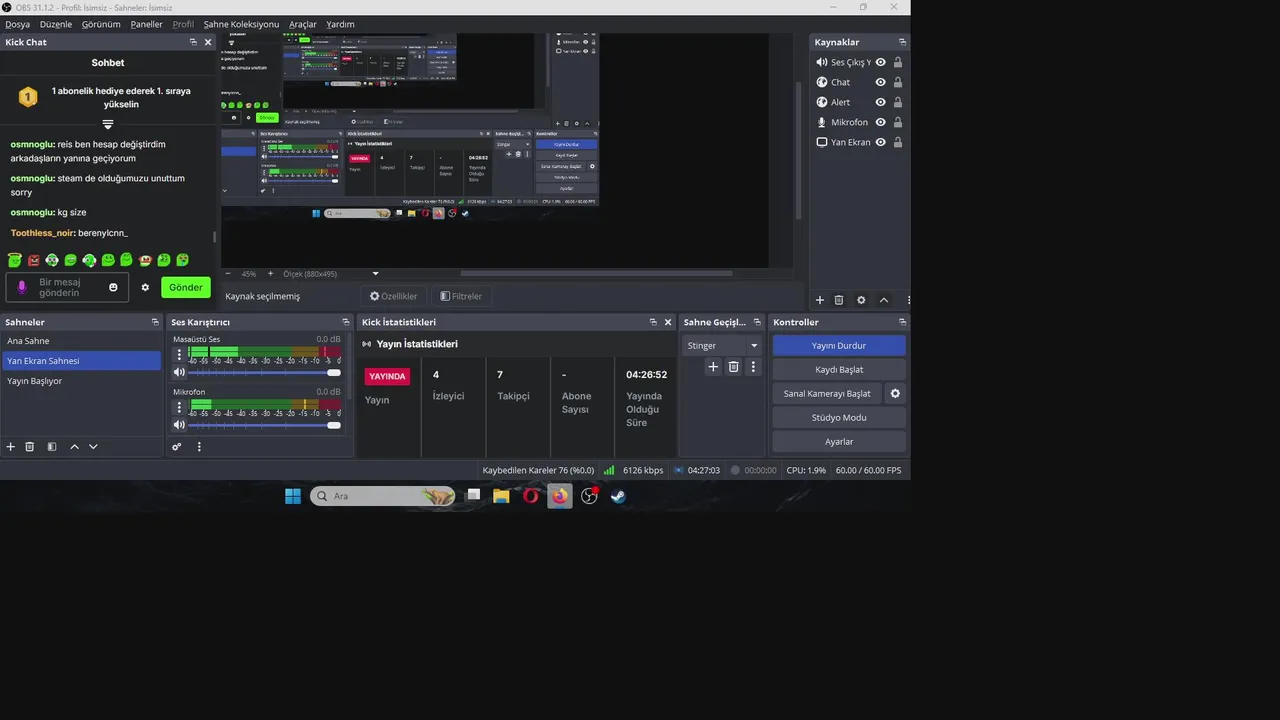The height and width of the screenshot is (720, 1280).
Task: Undock the Kick Chat panel
Action: [x=193, y=42]
